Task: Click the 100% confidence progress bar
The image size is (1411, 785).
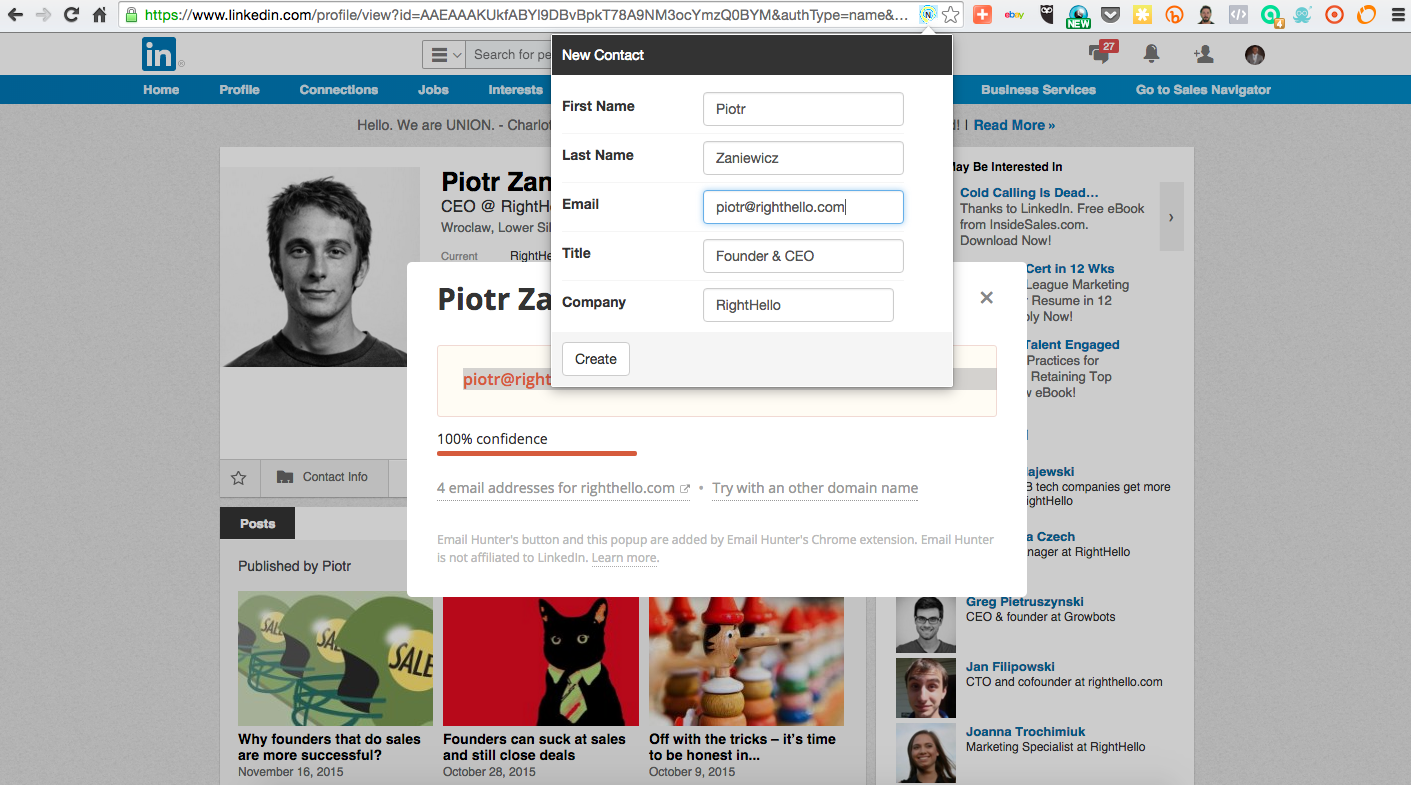Action: (x=537, y=453)
